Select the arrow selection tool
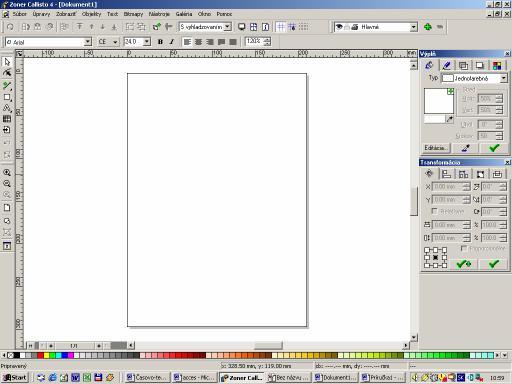The width and height of the screenshot is (512, 384). 7,62
